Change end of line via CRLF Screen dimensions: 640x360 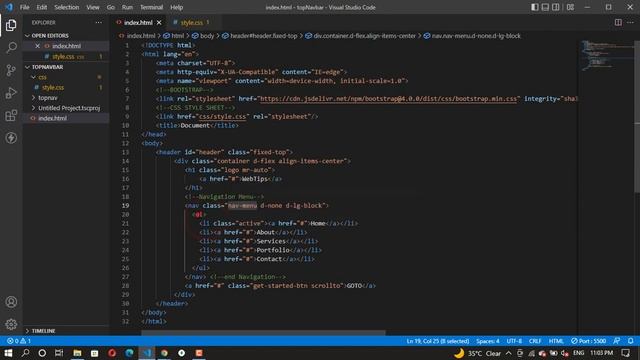(x=535, y=341)
